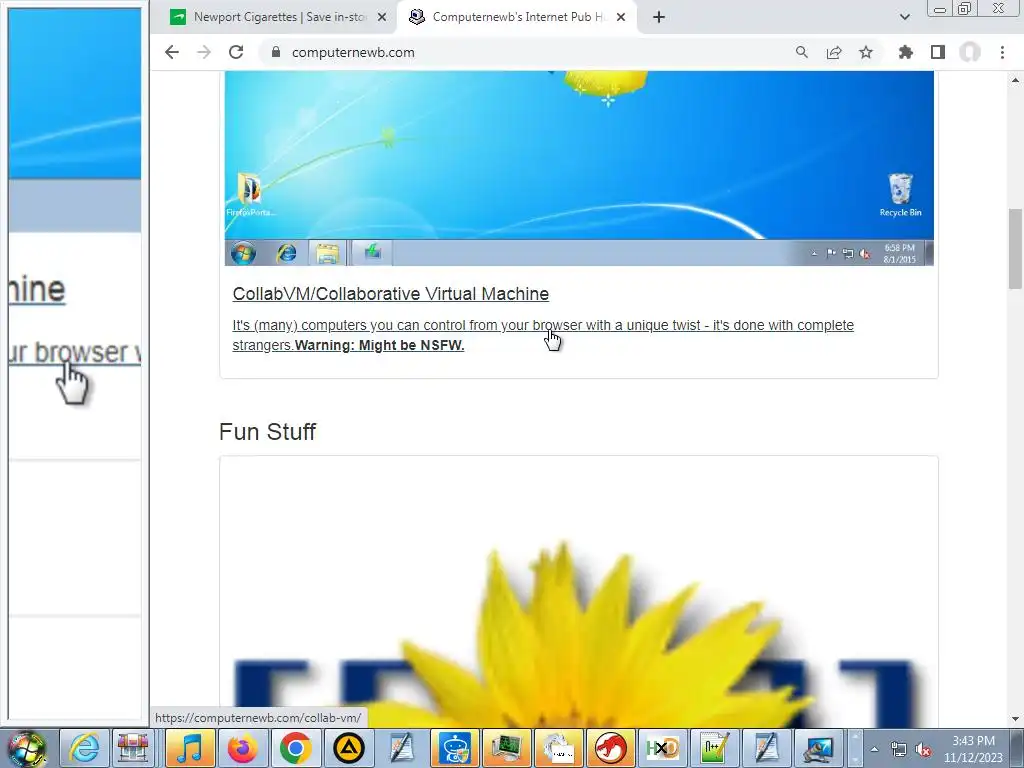Viewport: 1024px width, 768px height.
Task: Launch Internet Explorer from the taskbar
Action: pyautogui.click(x=84, y=748)
